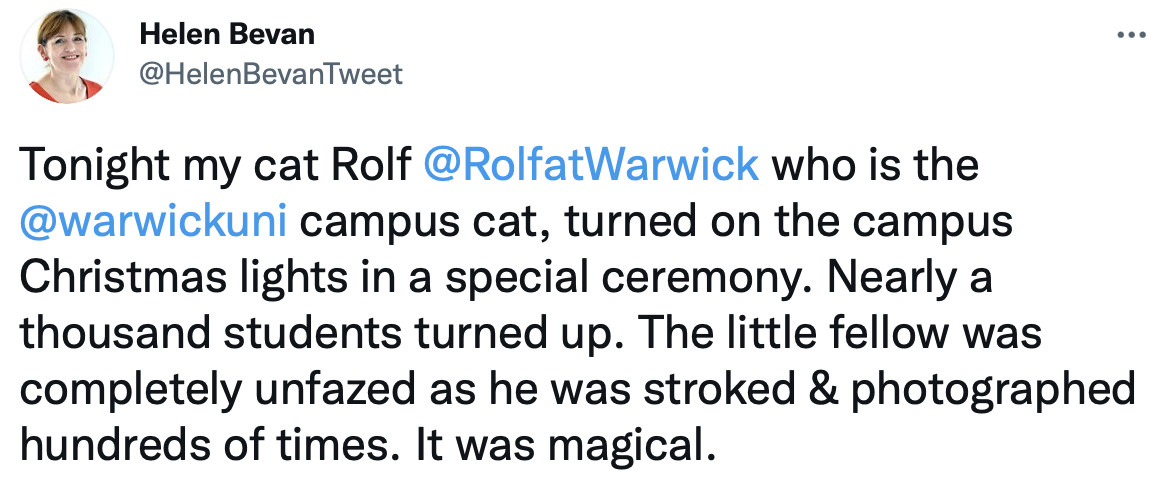Click the word "photographed" in the tweet

click(993, 389)
